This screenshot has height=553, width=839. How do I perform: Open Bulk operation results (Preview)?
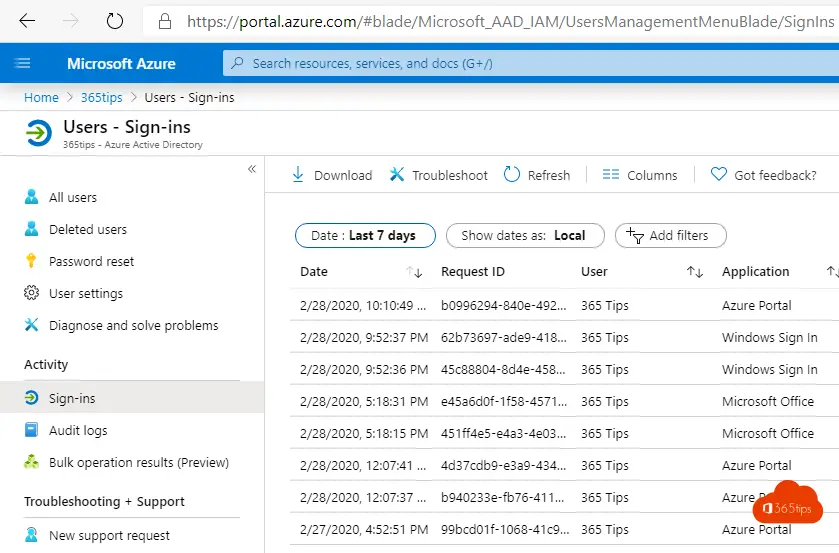coord(139,463)
